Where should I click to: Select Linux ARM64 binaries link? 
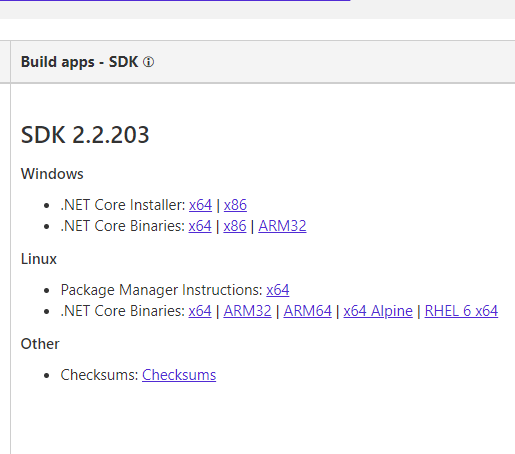308,311
